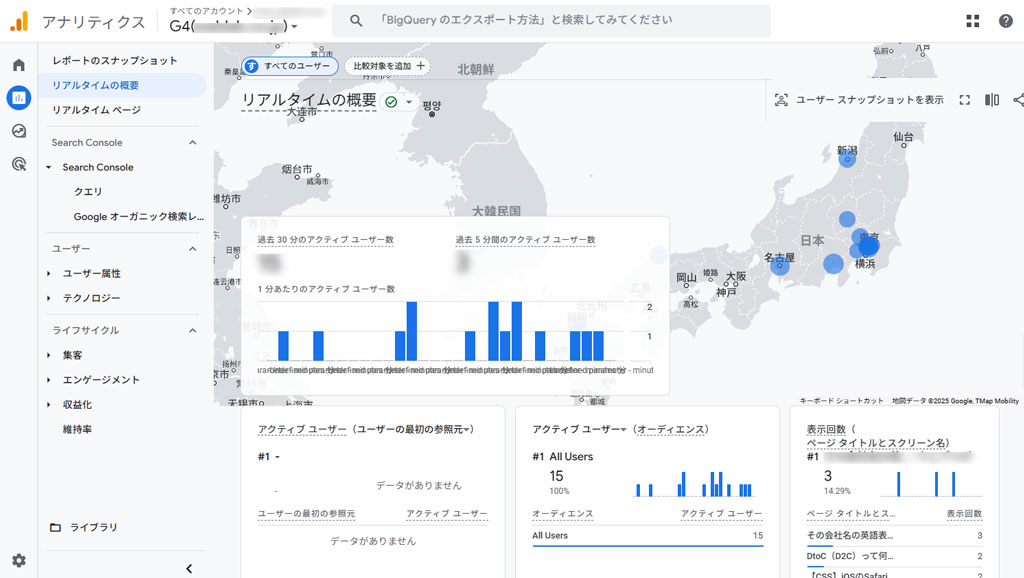Viewport: 1024px width, 578px height.
Task: Open Google オーガニック検索 report
Action: click(138, 217)
